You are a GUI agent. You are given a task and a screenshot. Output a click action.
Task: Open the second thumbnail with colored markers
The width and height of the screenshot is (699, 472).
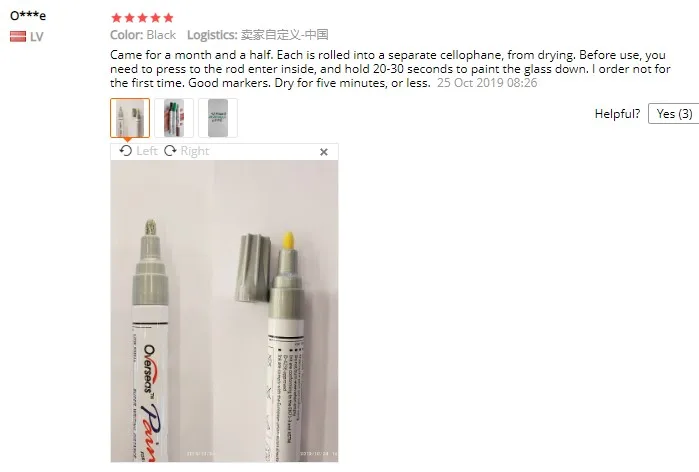174,118
